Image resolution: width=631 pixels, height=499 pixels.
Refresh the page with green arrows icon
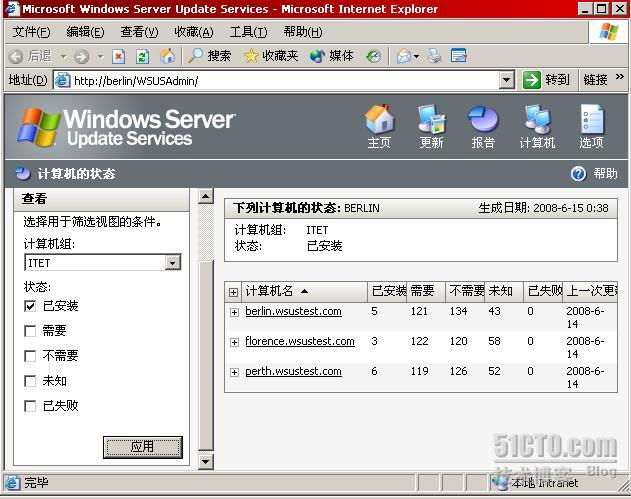click(142, 56)
